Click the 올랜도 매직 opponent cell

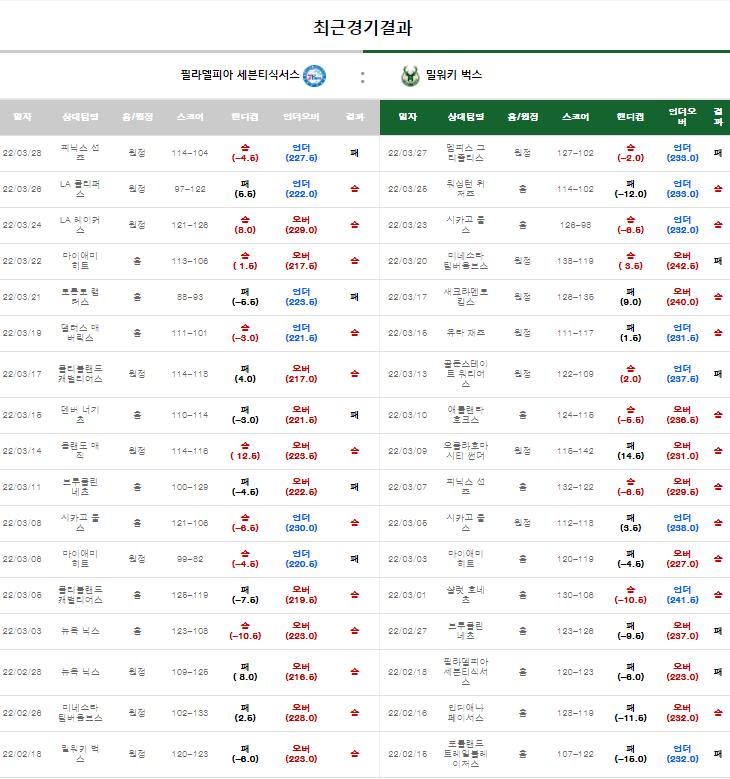pos(80,451)
